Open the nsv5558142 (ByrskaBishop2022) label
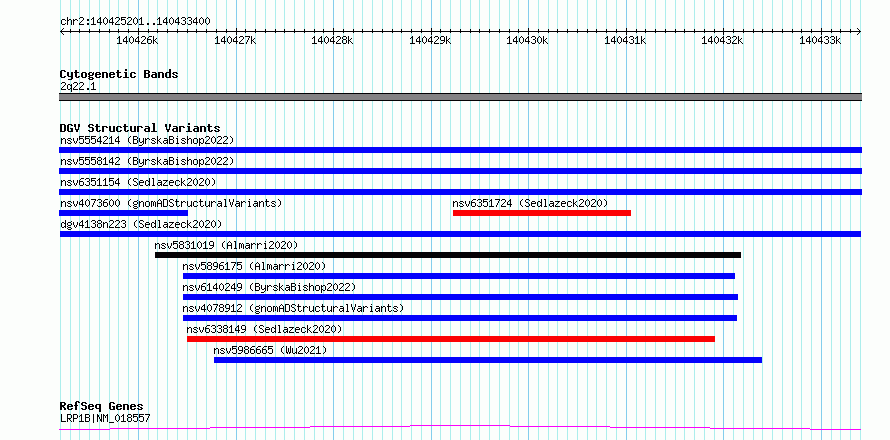Viewport: 890px width, 440px height. pos(147,161)
